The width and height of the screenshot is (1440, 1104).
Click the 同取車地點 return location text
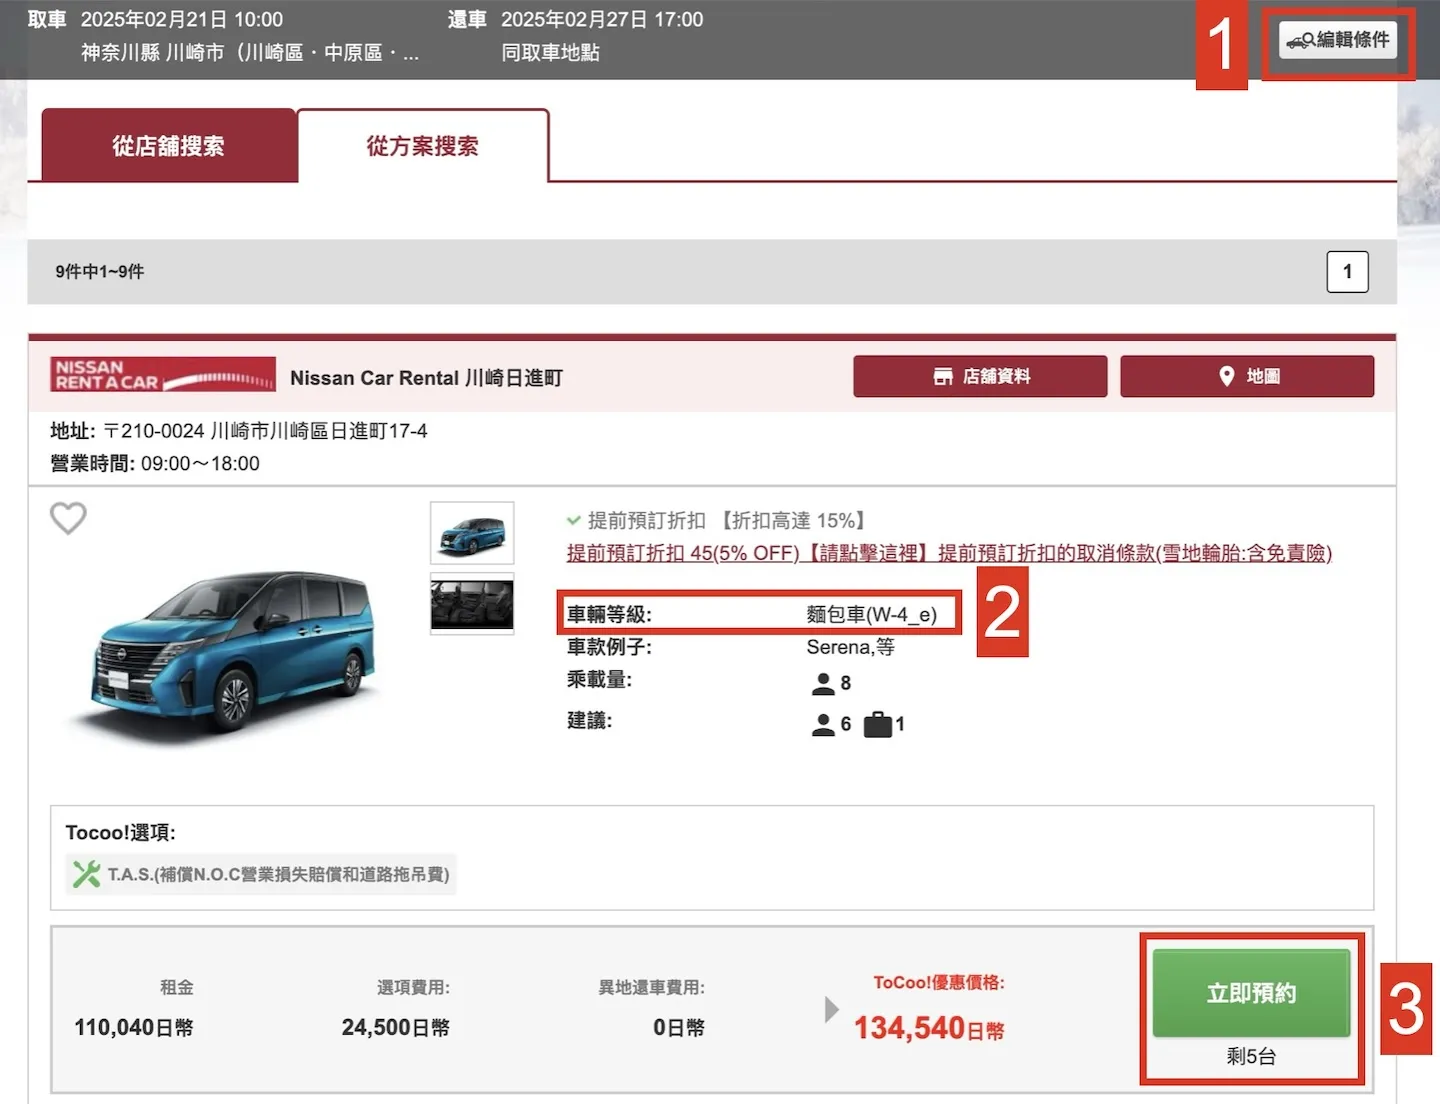coord(550,53)
